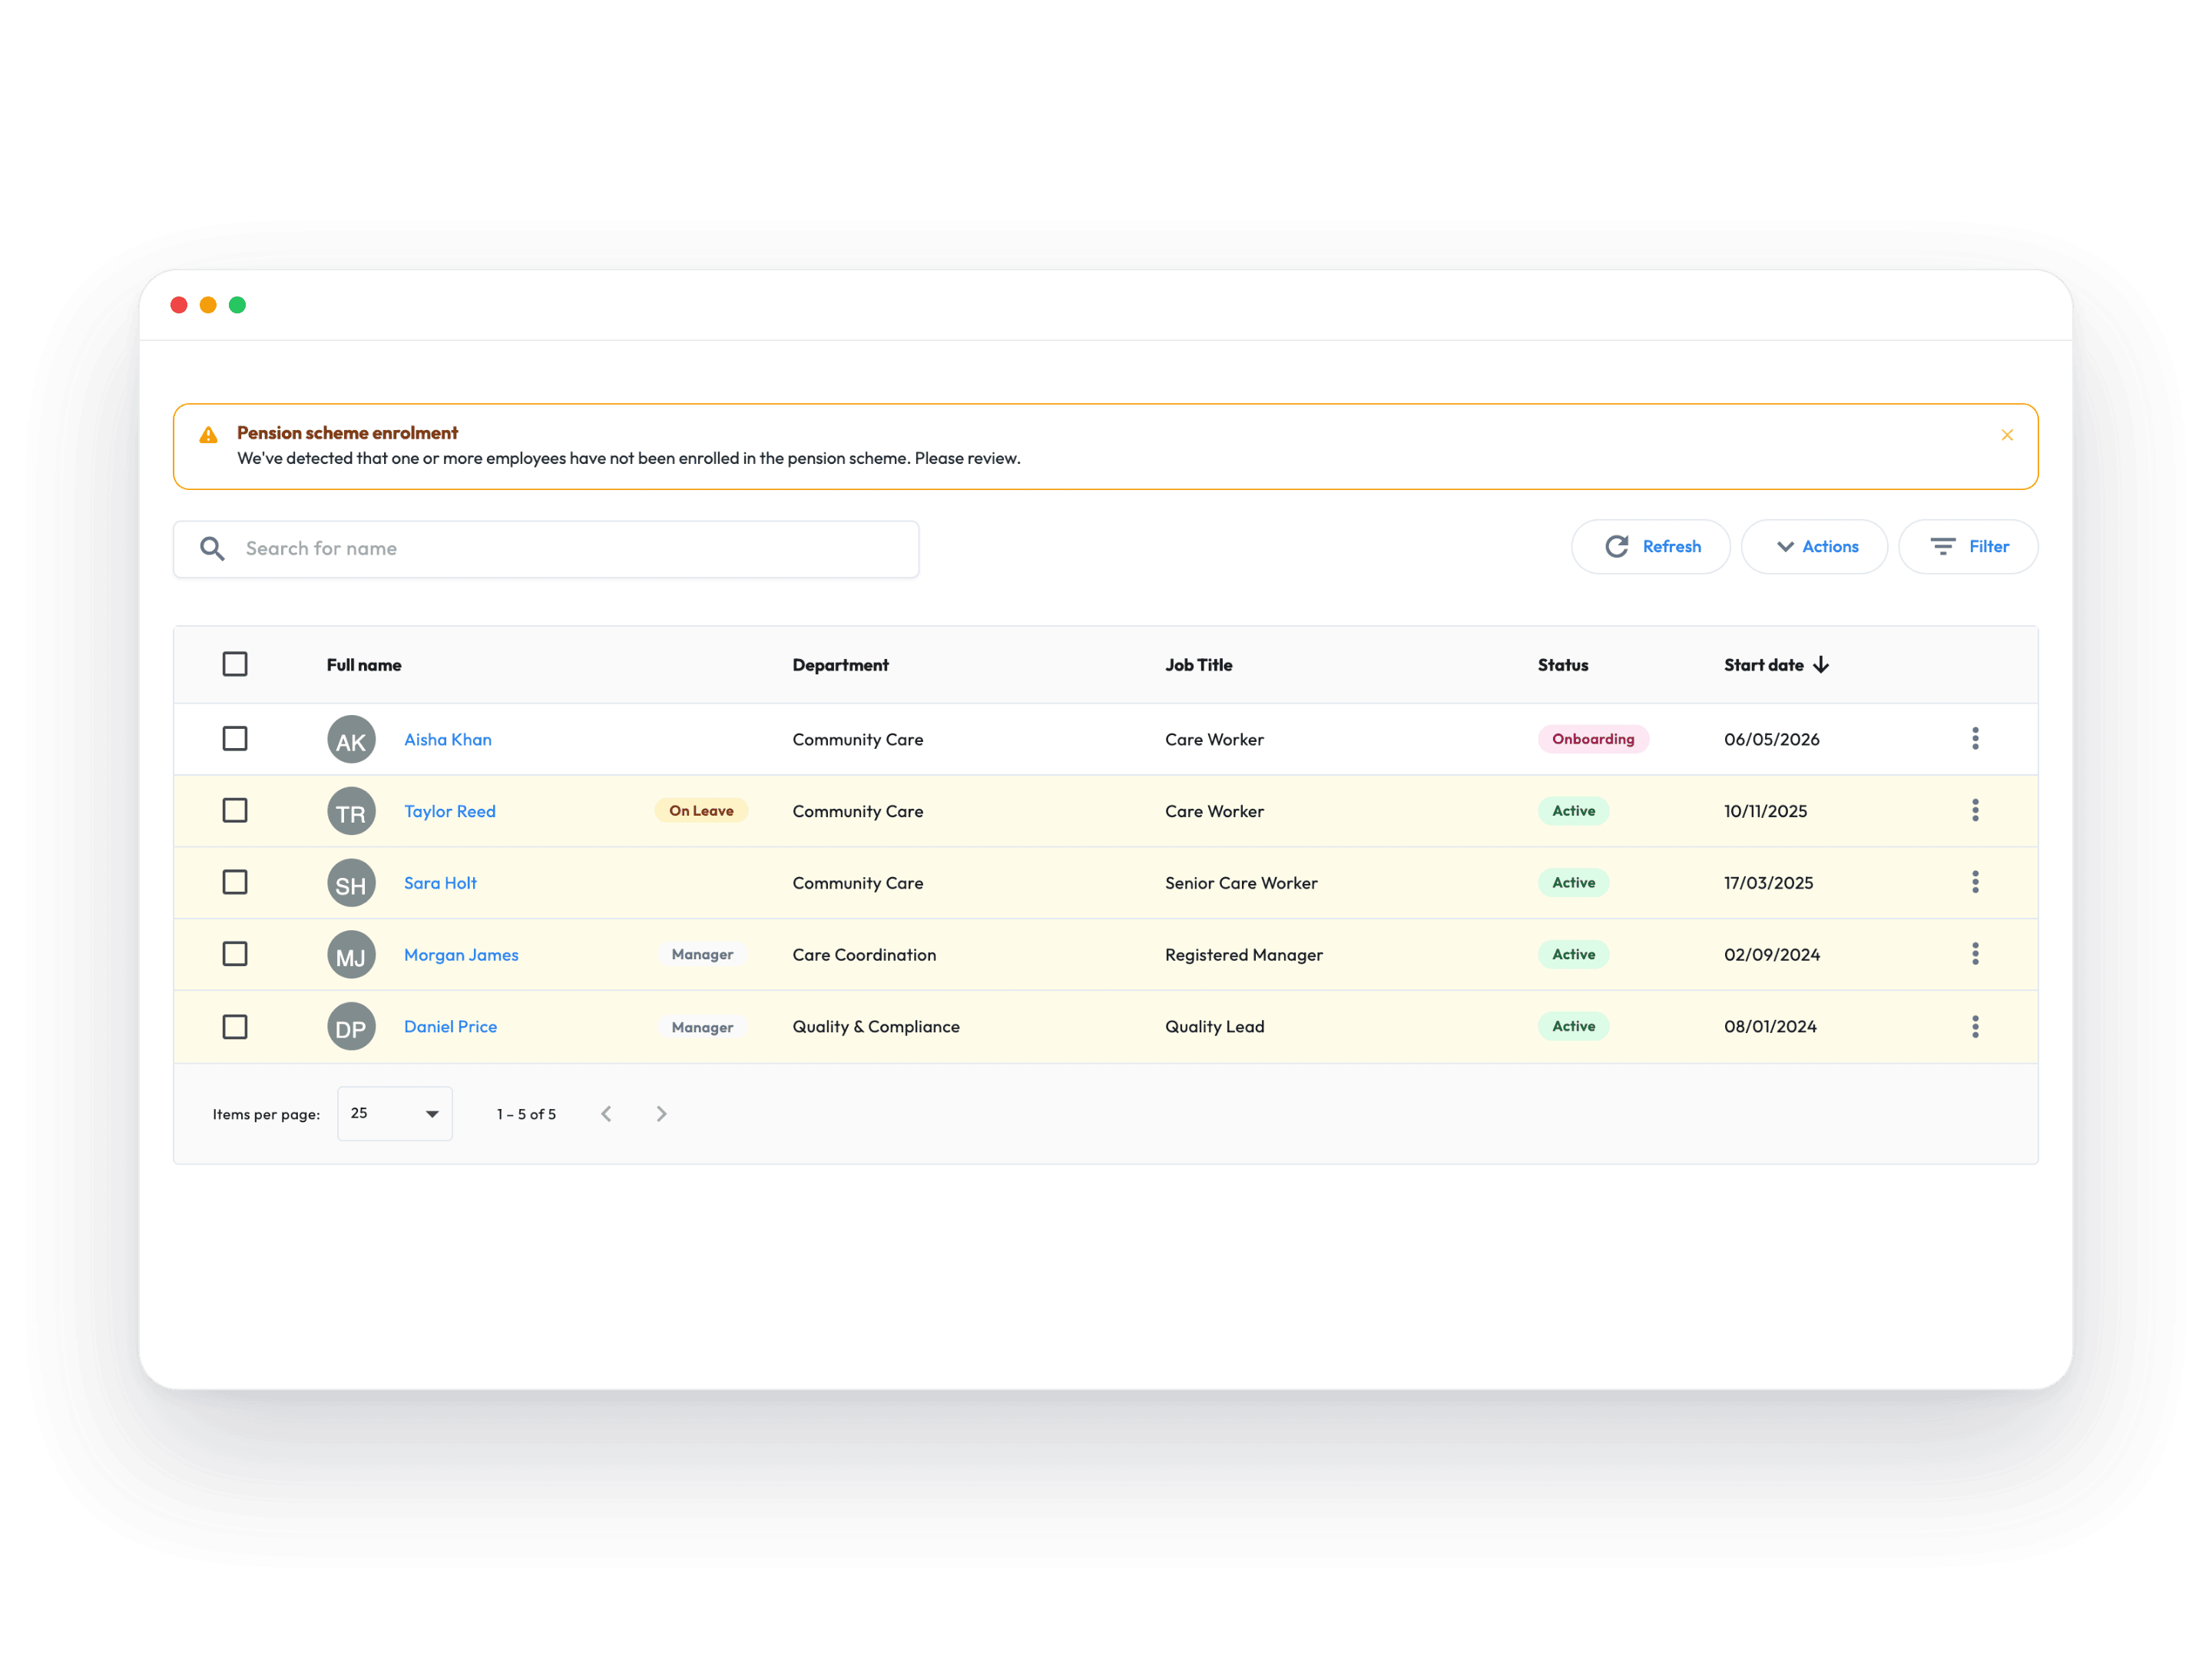Click start date 17/03/2025
The width and height of the screenshot is (2212, 1659).
(x=1768, y=883)
